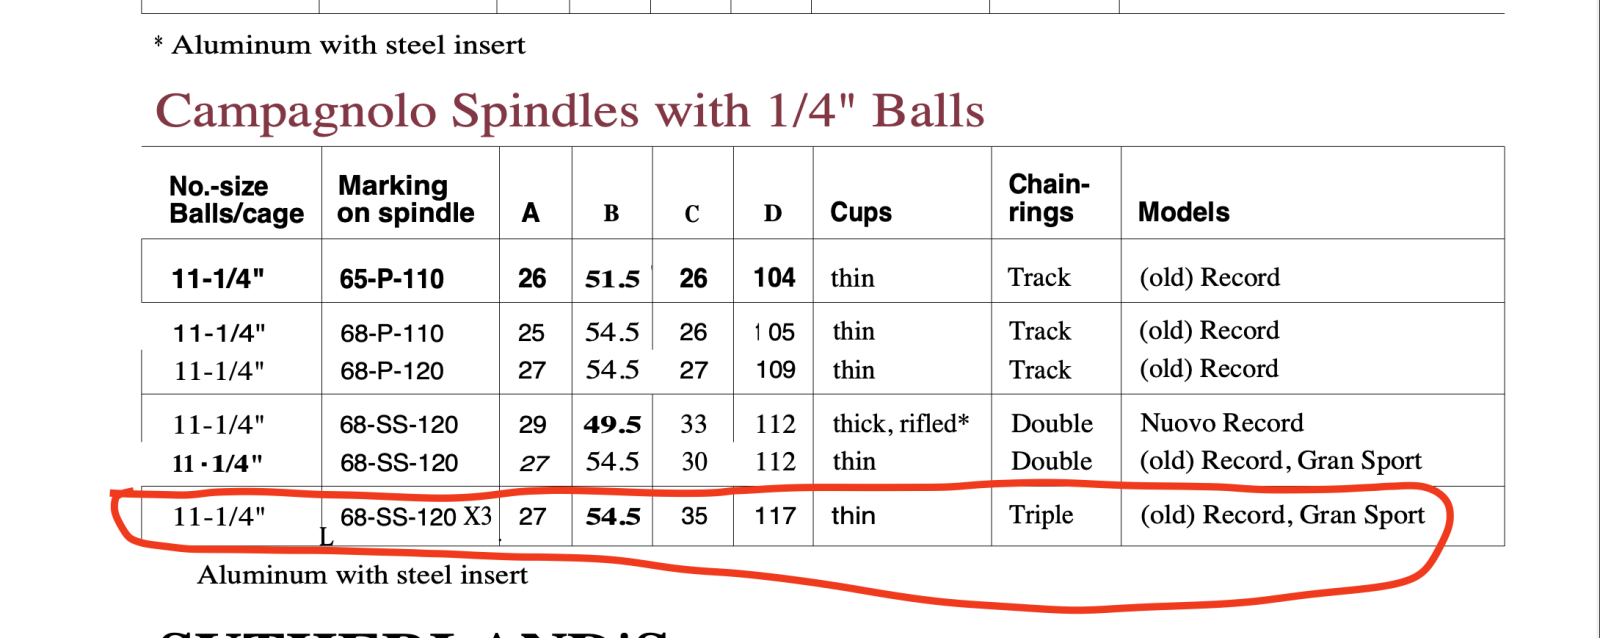Click the D column header

click(773, 213)
